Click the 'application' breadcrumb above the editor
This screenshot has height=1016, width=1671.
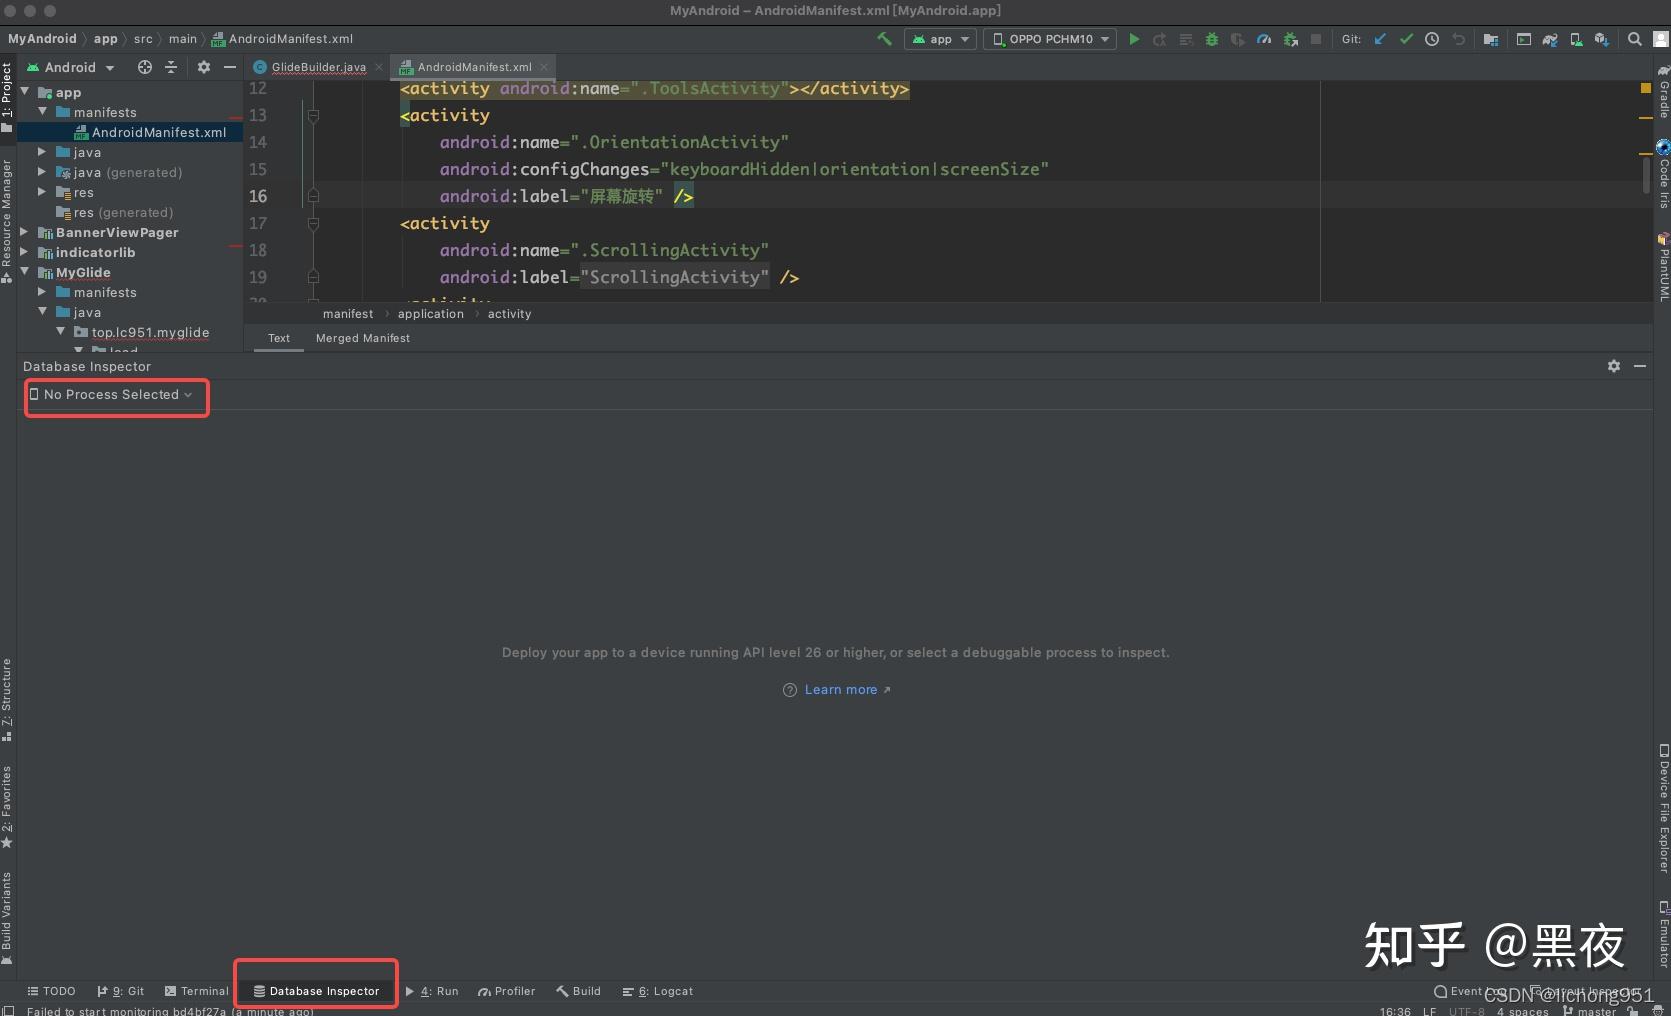click(x=431, y=313)
